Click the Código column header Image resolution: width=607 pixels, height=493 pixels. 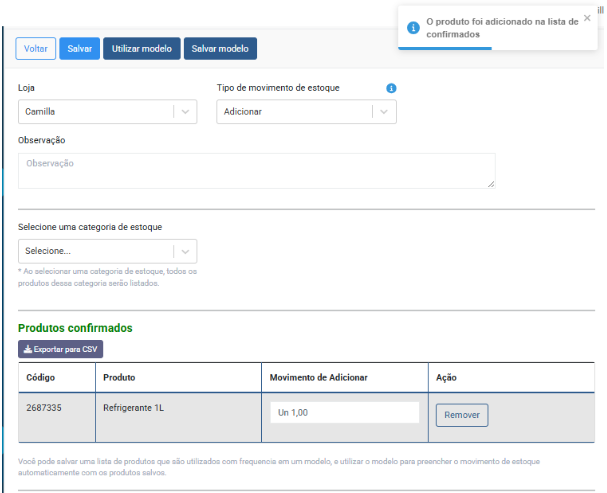coord(41,377)
